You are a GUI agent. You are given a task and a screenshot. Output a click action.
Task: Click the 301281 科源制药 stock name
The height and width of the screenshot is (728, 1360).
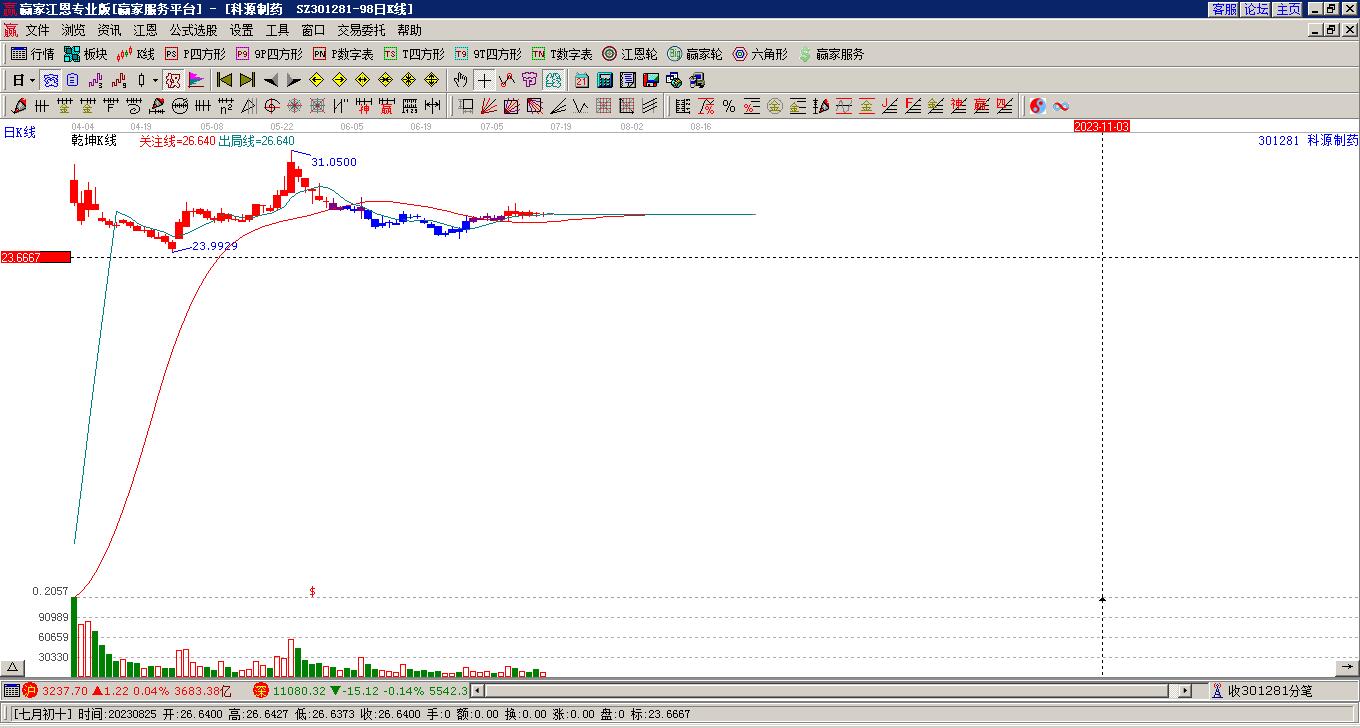[1308, 141]
